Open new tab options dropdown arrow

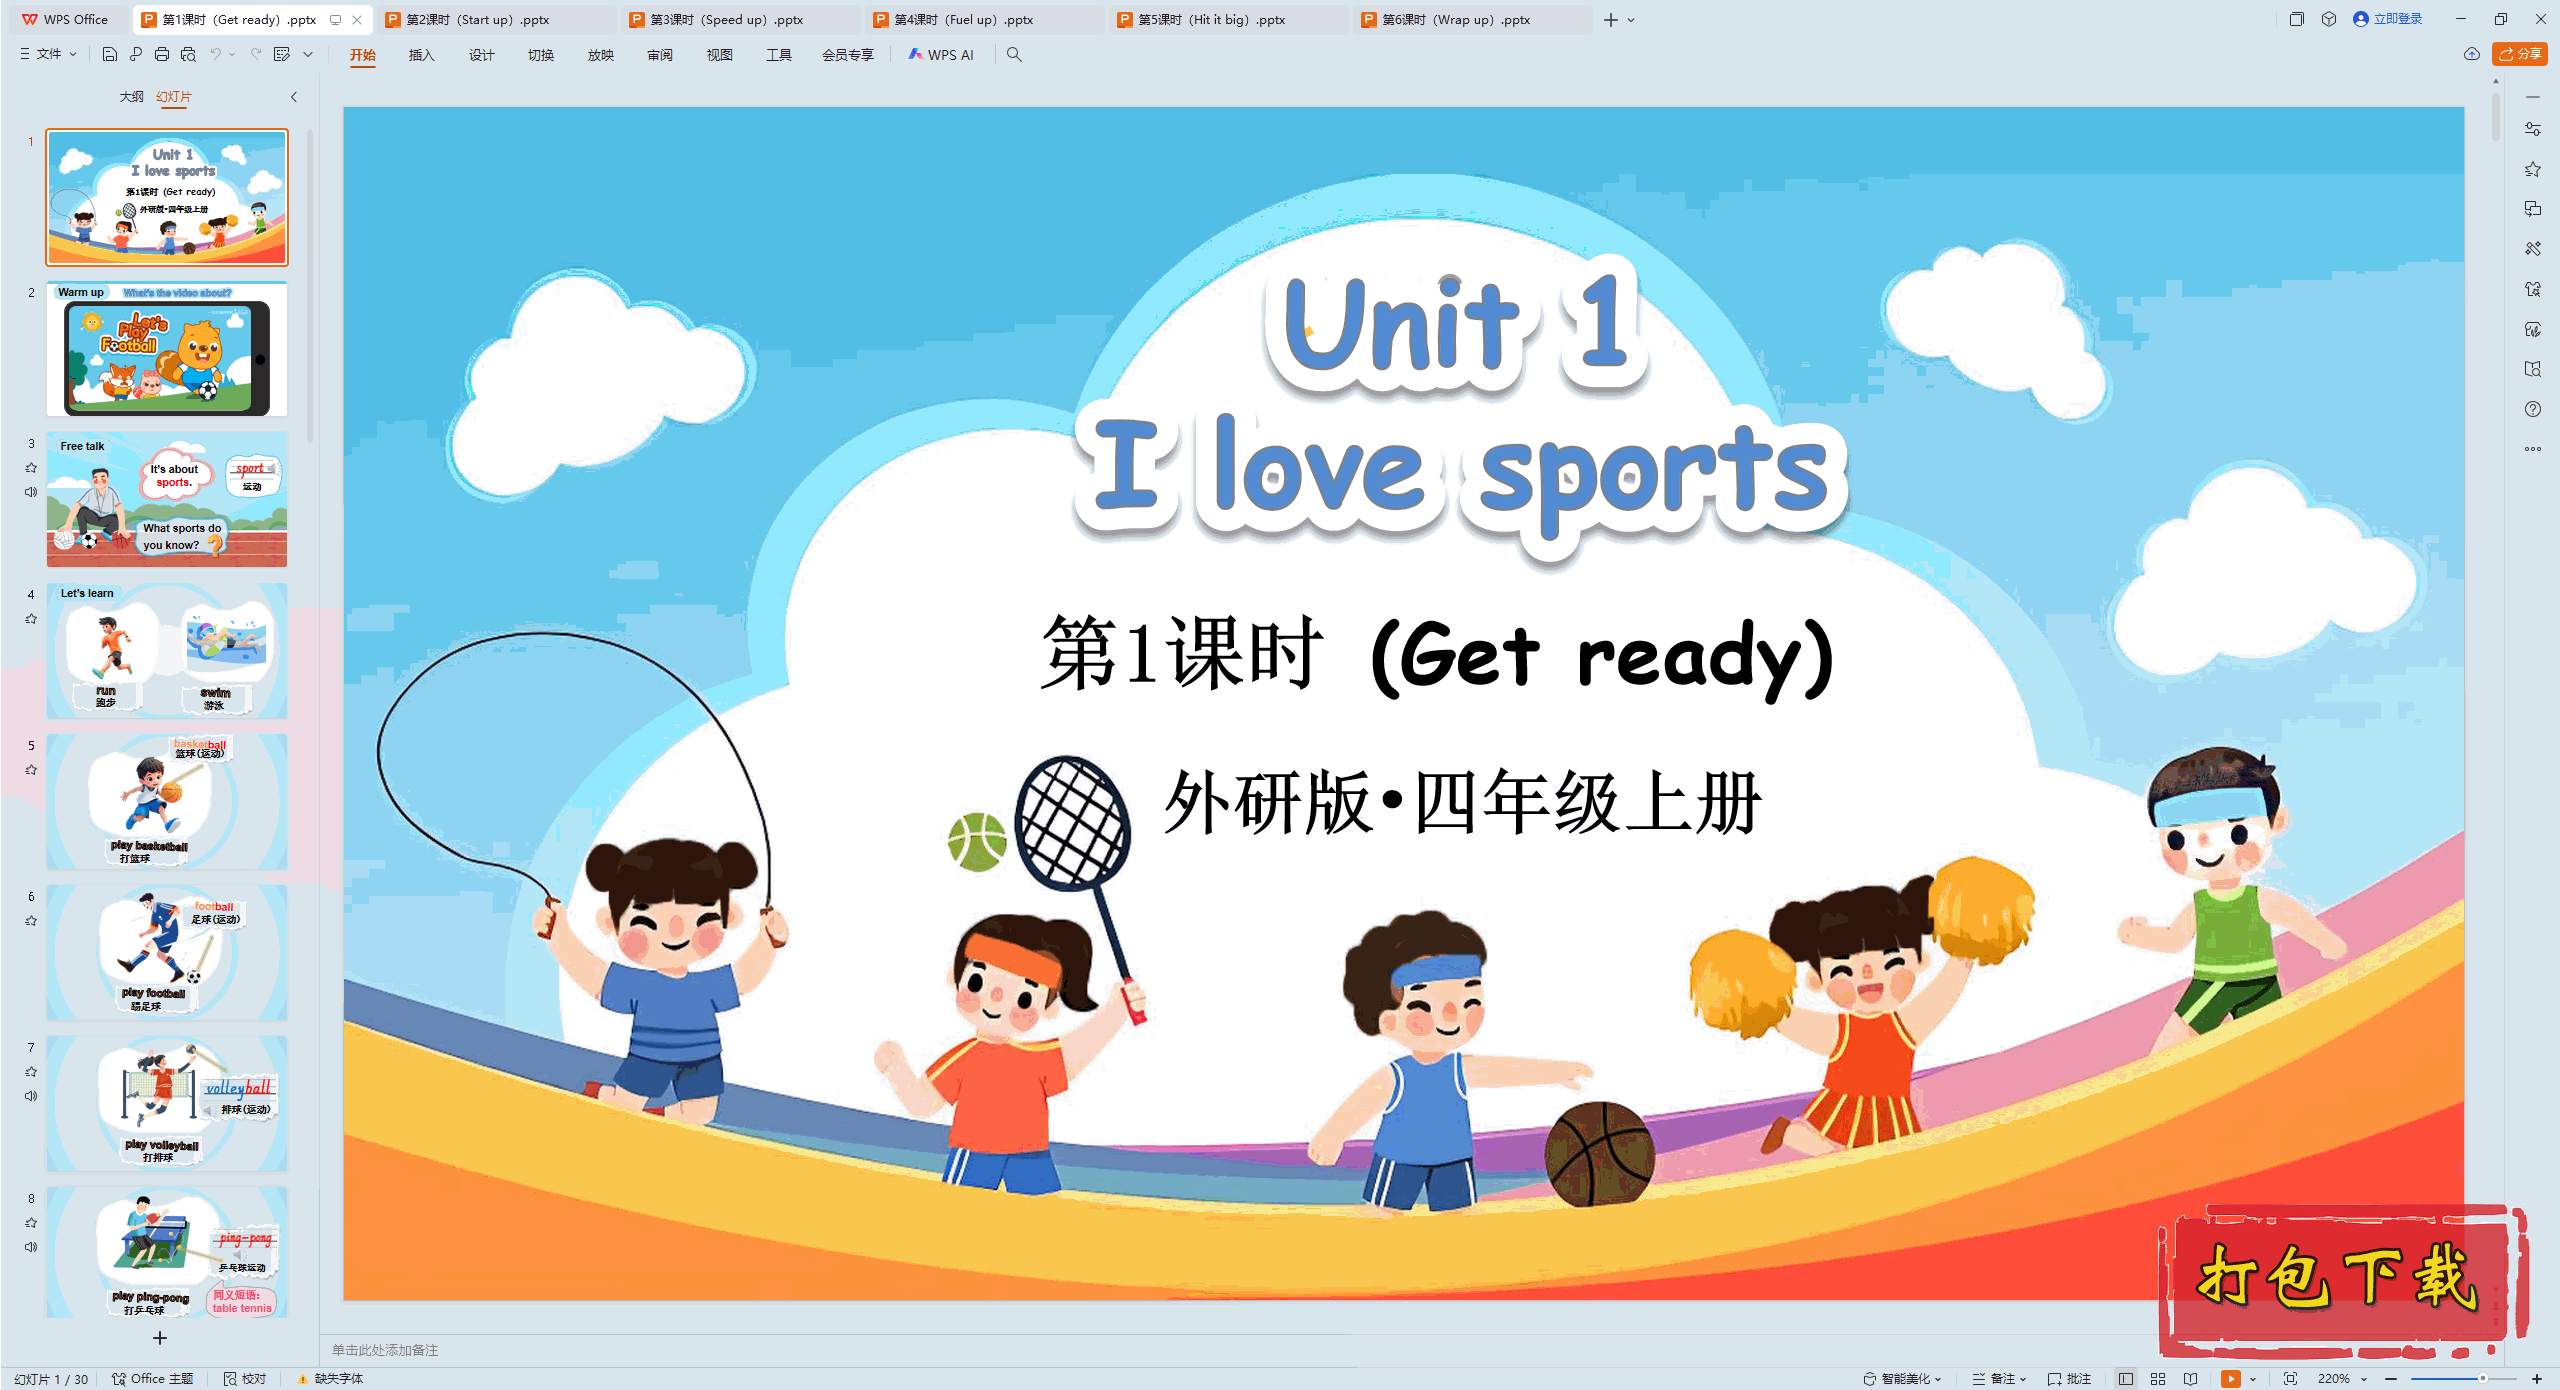[1631, 20]
